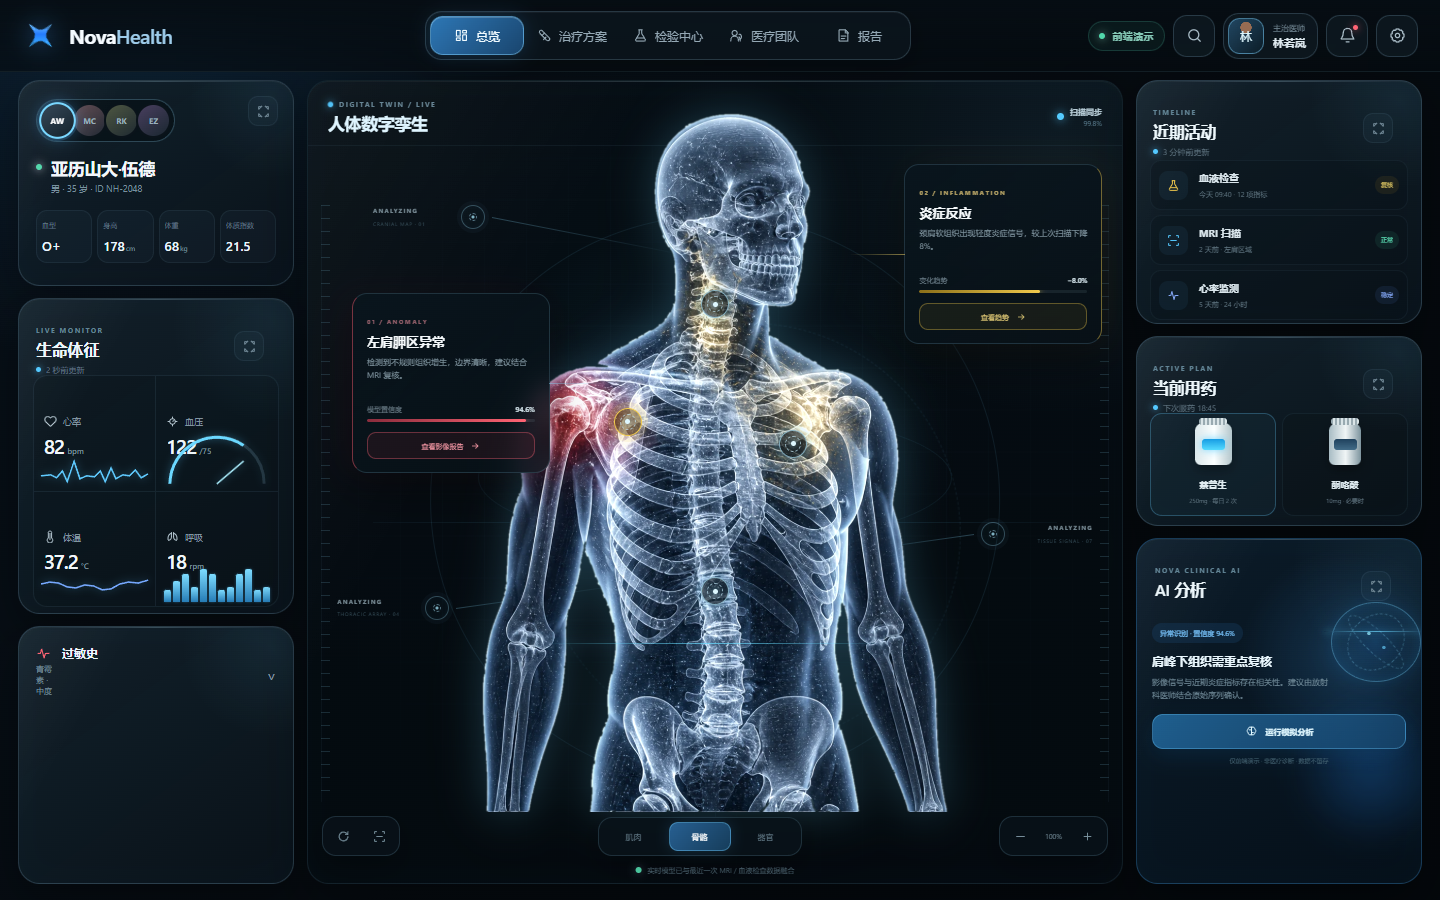Click the NovaHealth star logo
Viewport: 1440px width, 900px height.
(x=41, y=36)
